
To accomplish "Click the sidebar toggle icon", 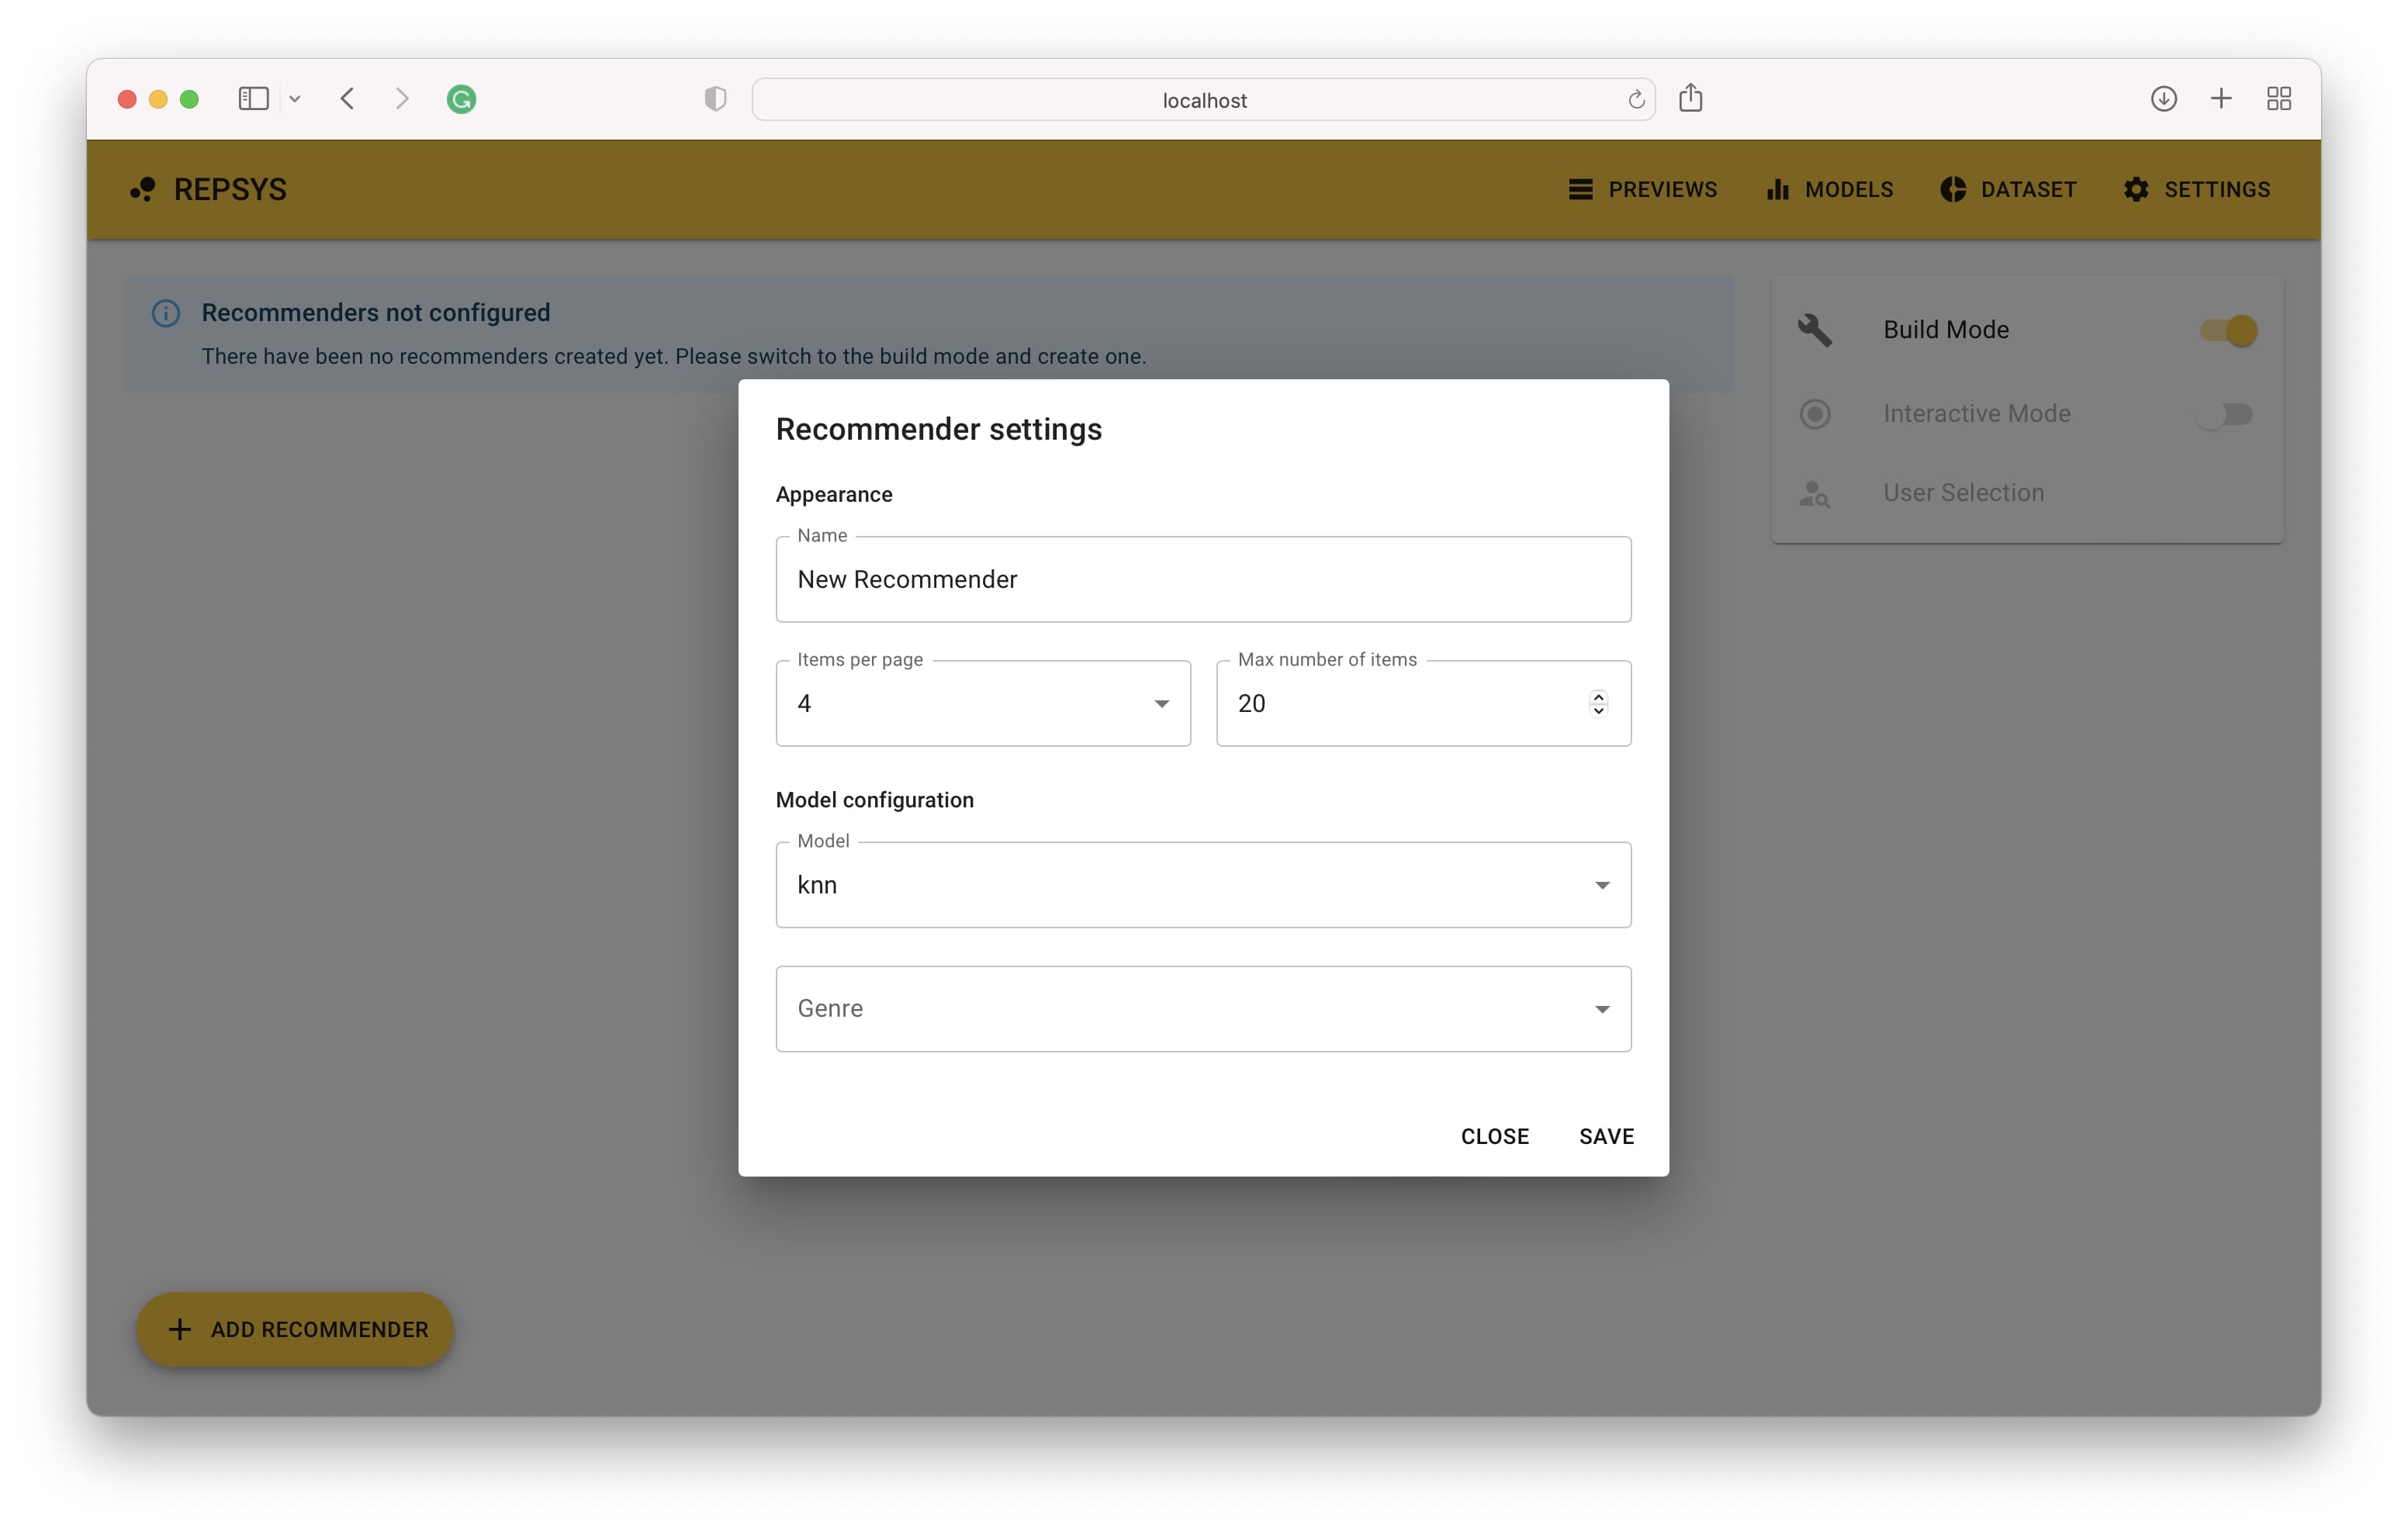I will point(253,98).
